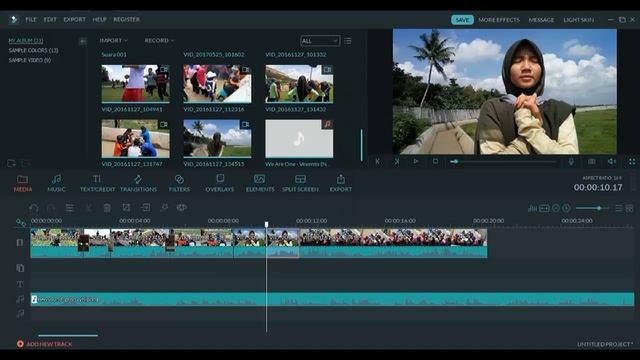Switch to the SPLIT SCREEN tab
This screenshot has height=360, width=640.
click(x=300, y=183)
